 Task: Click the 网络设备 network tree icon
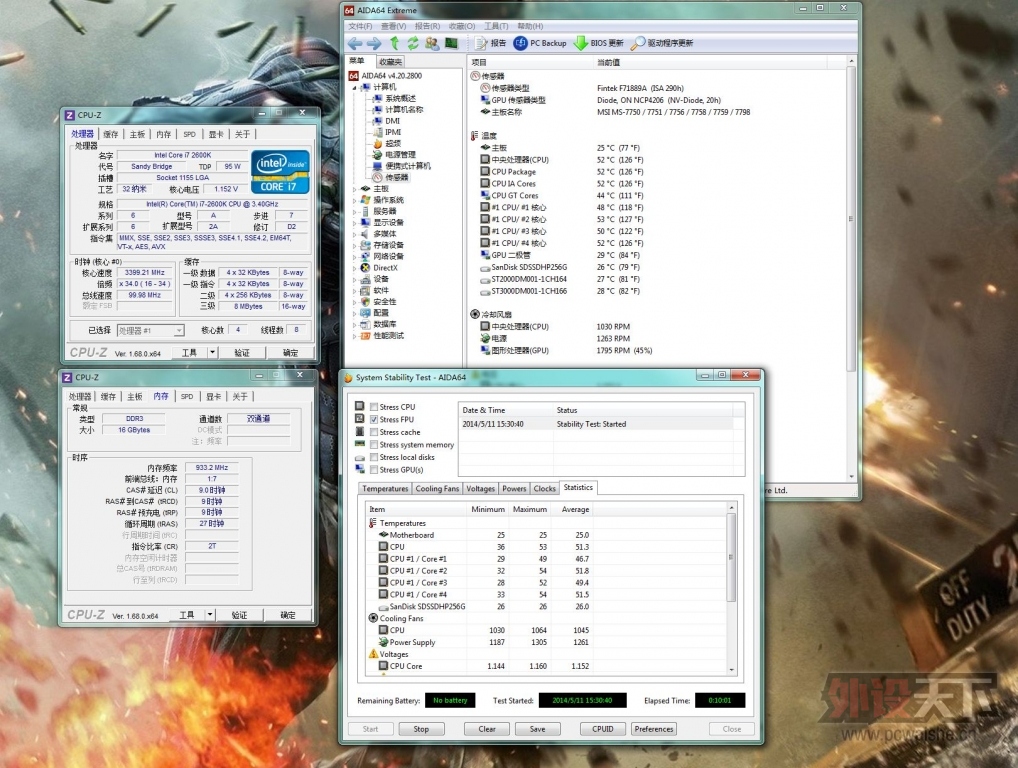(x=366, y=256)
